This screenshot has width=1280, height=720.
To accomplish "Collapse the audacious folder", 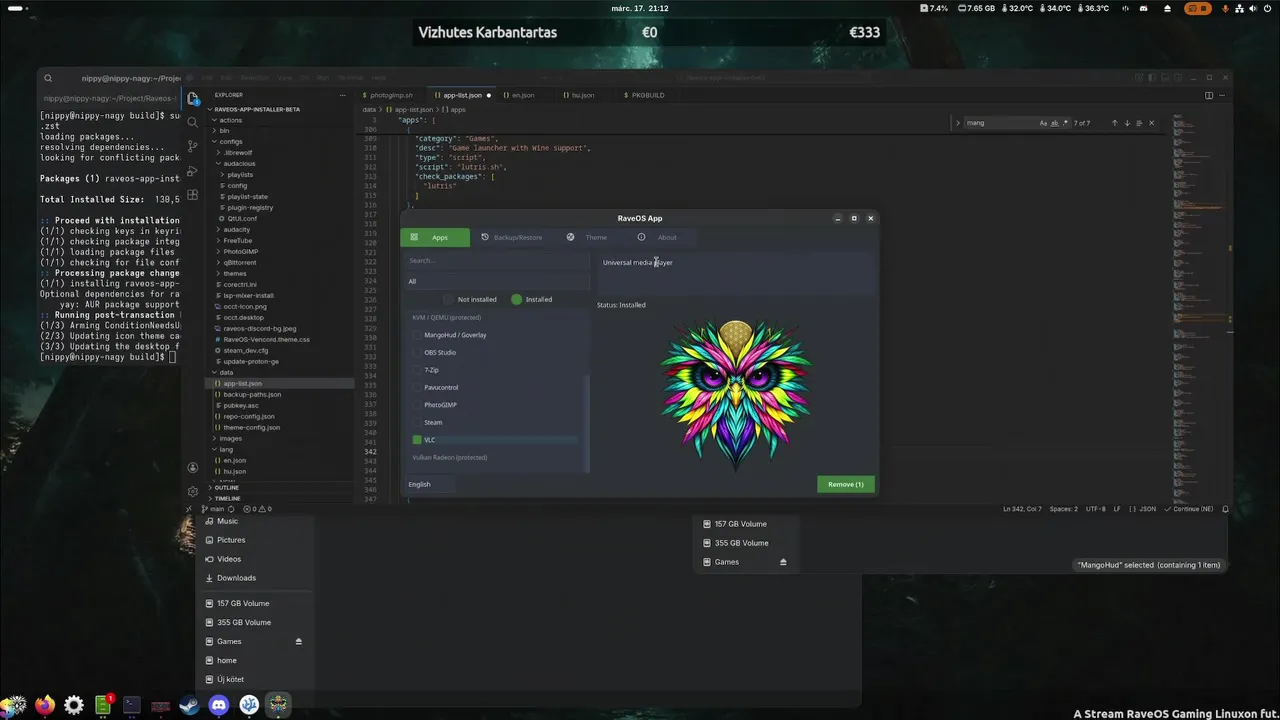I will tap(240, 164).
